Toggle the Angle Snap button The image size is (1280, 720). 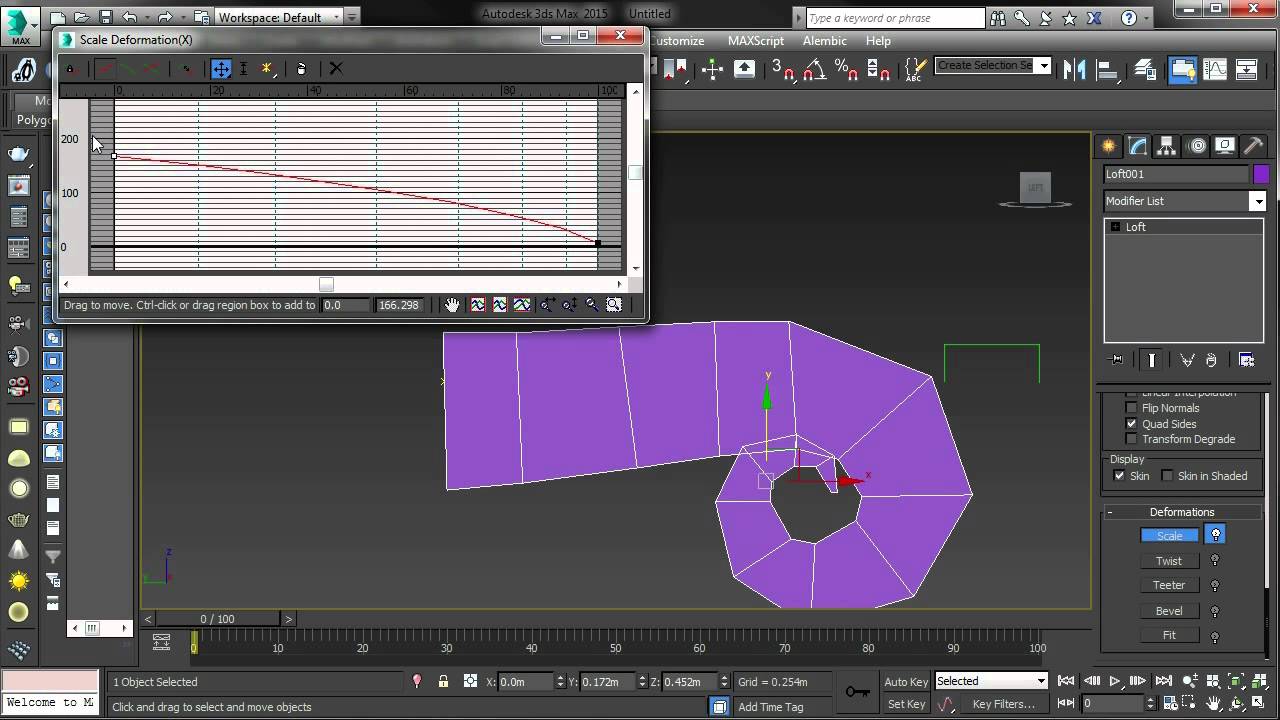(814, 69)
